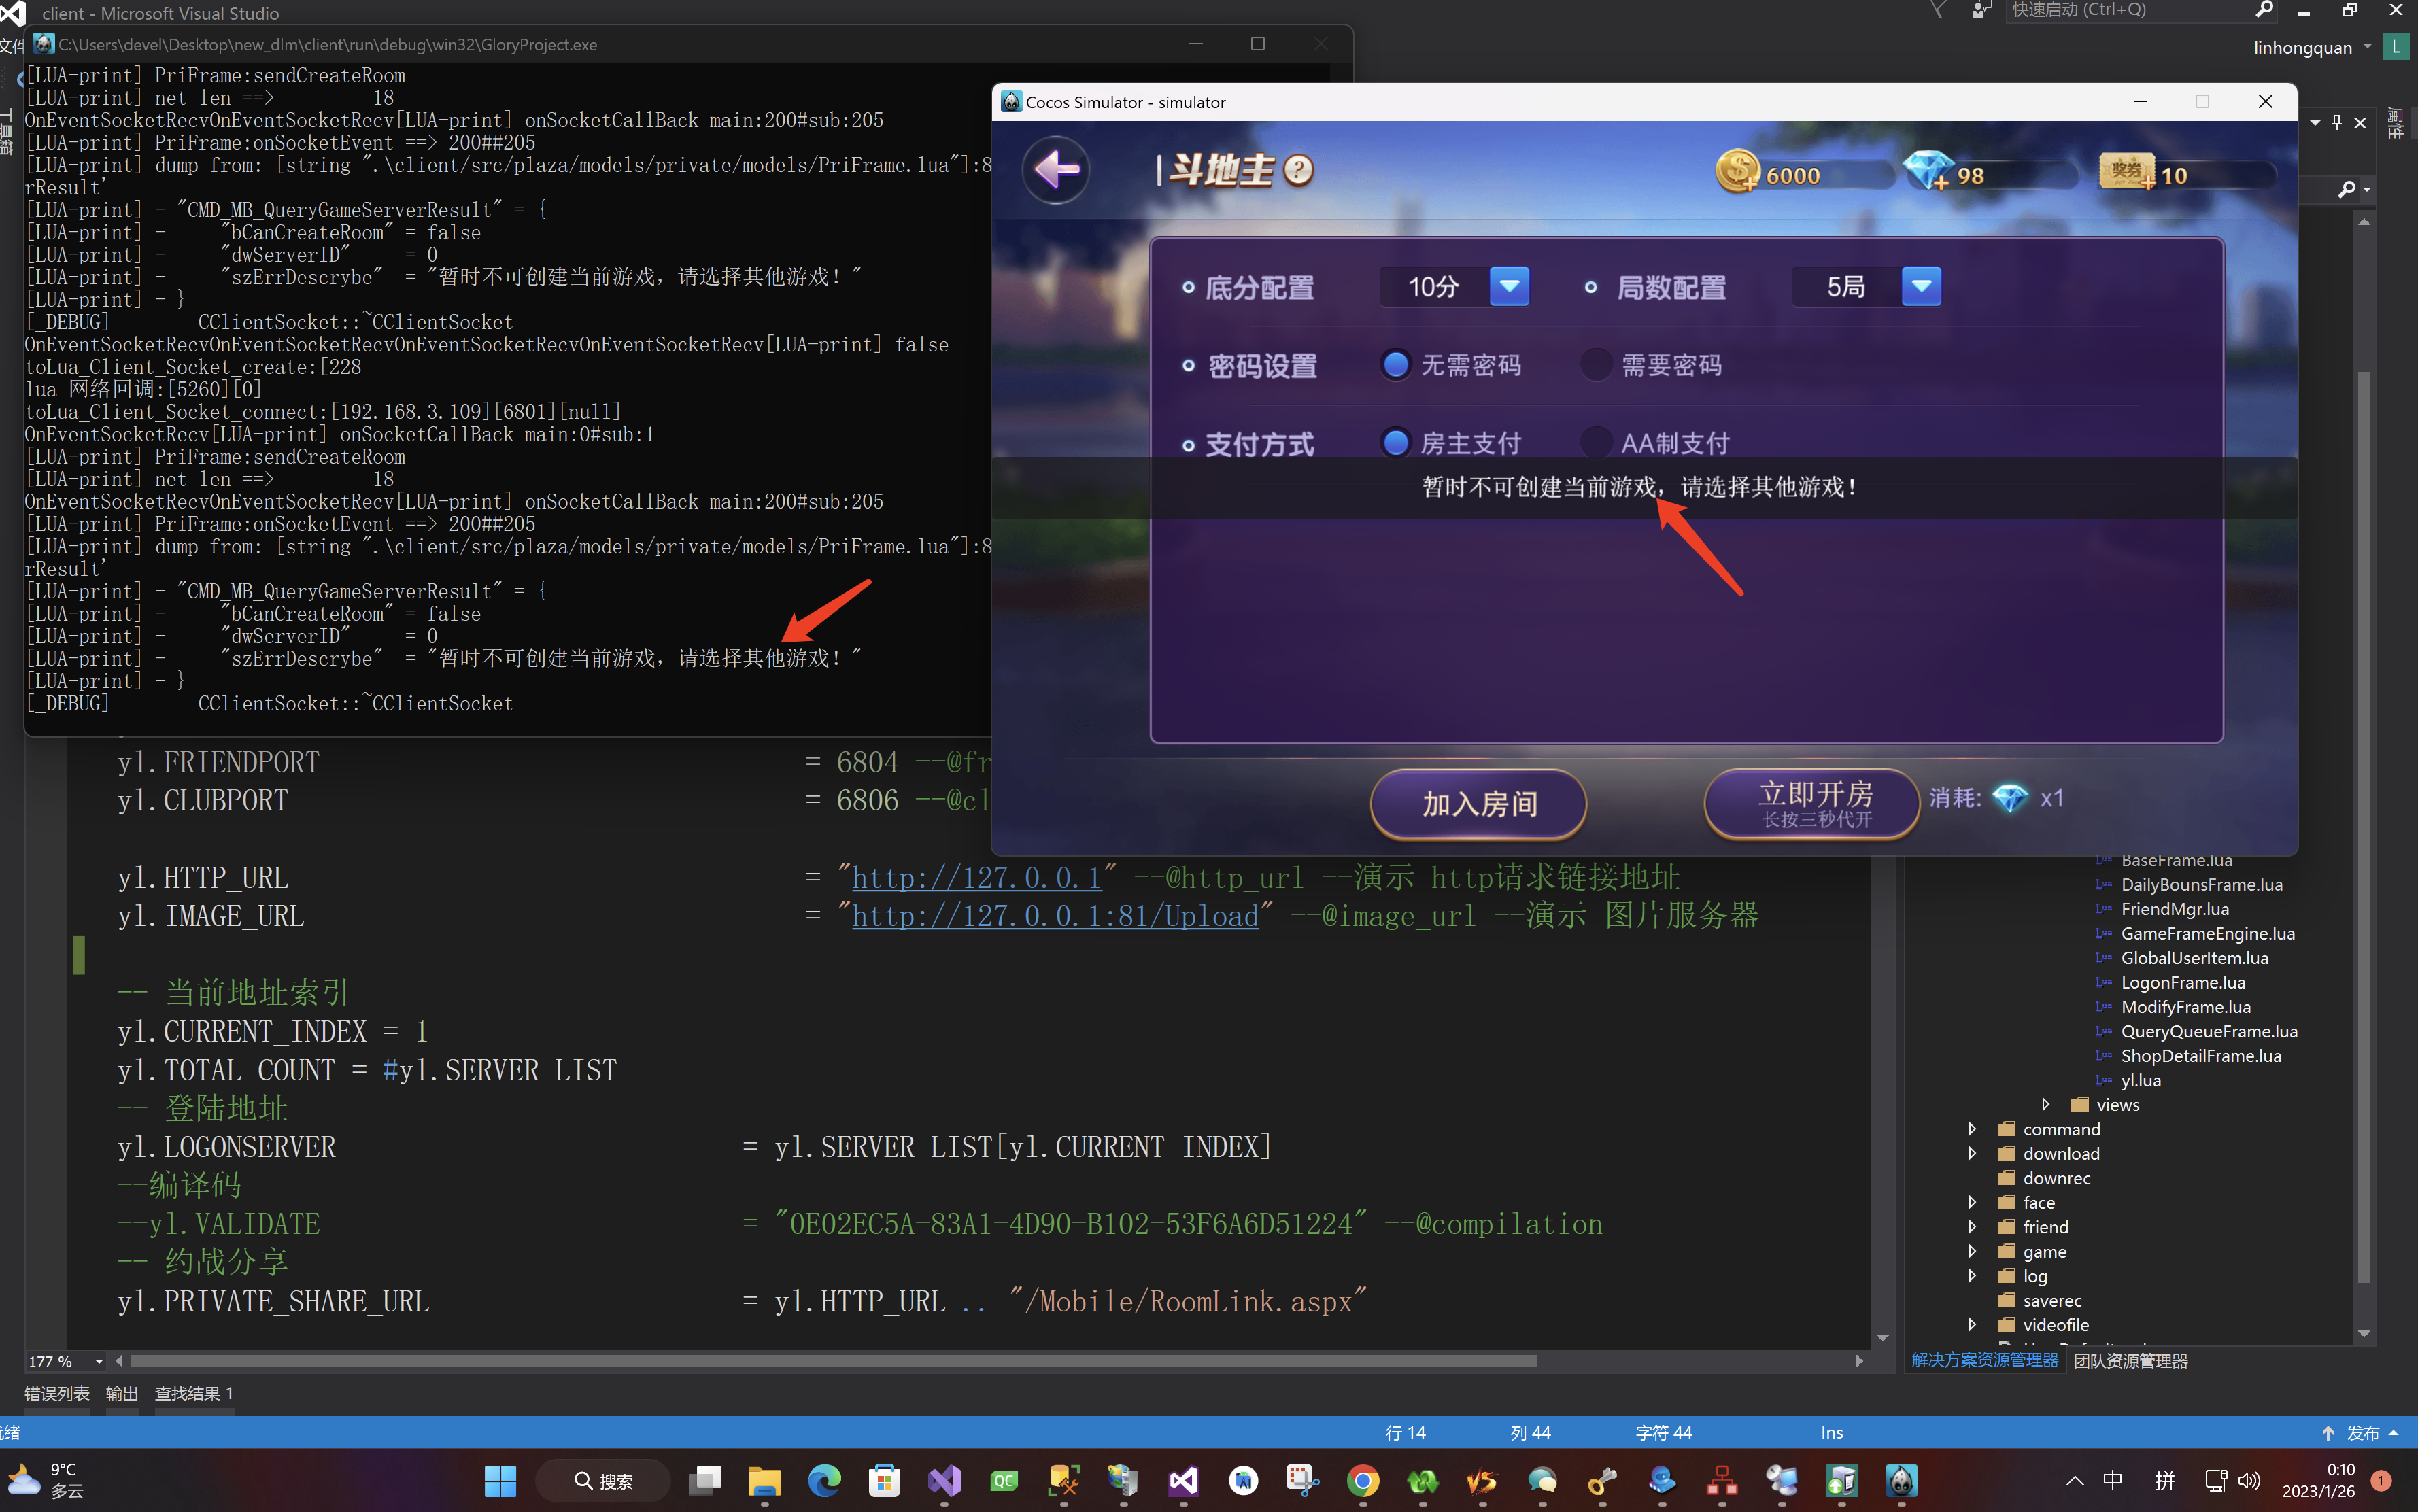Click the notification badge next to the clock
2418x1512 pixels.
2381,1480
